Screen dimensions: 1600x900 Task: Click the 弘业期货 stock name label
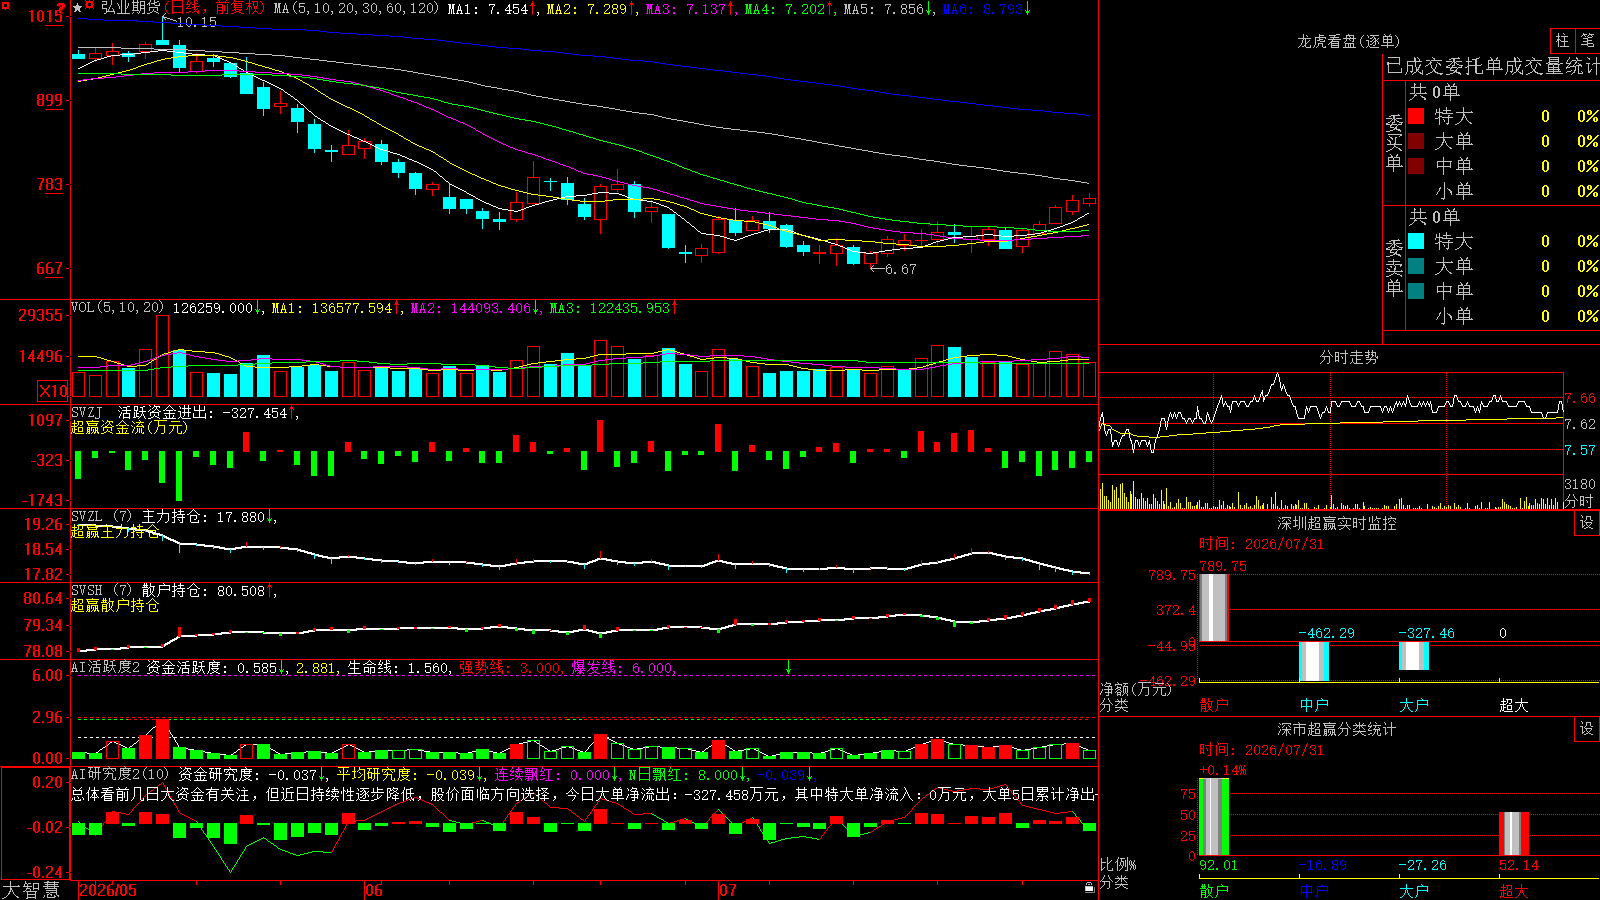(131, 8)
